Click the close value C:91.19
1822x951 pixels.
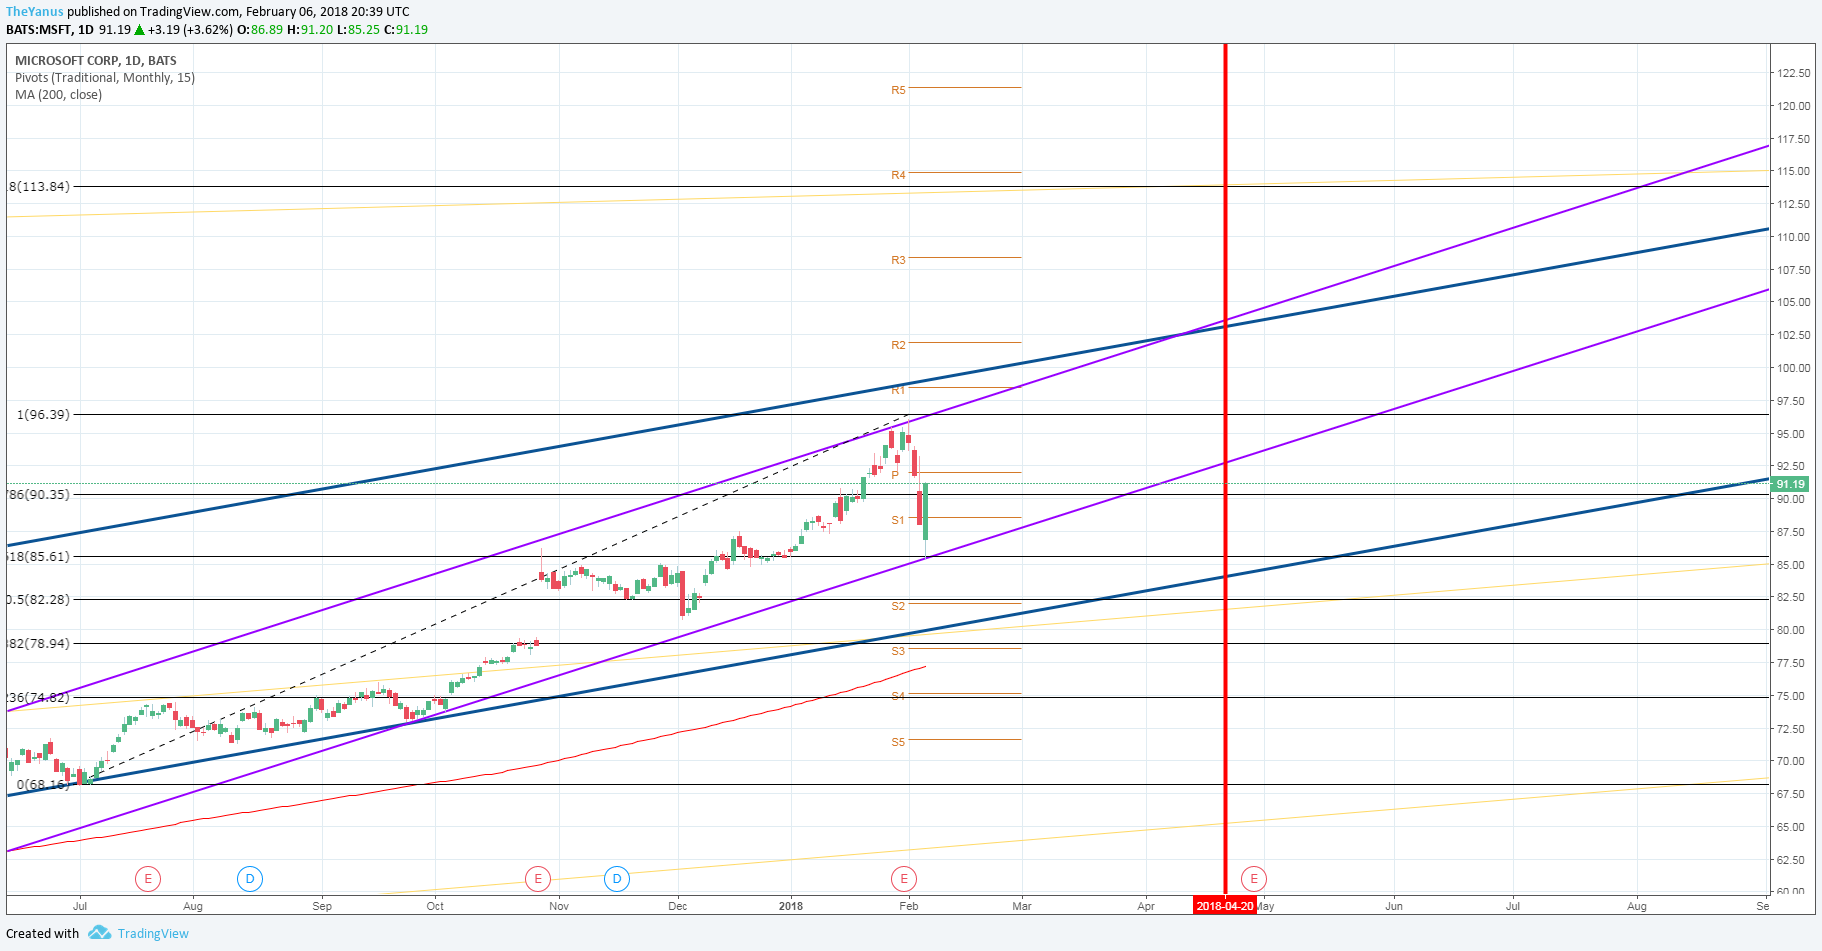tap(406, 30)
